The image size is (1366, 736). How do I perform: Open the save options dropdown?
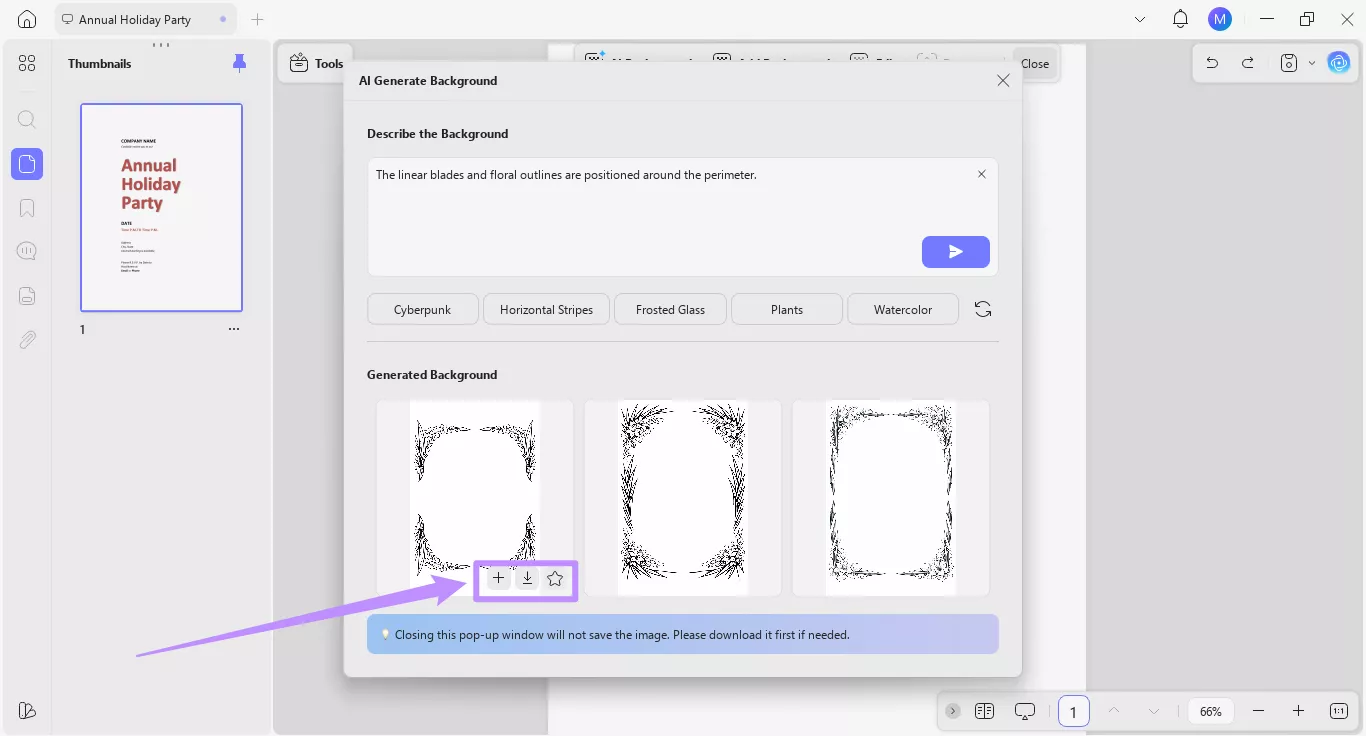pos(1312,62)
